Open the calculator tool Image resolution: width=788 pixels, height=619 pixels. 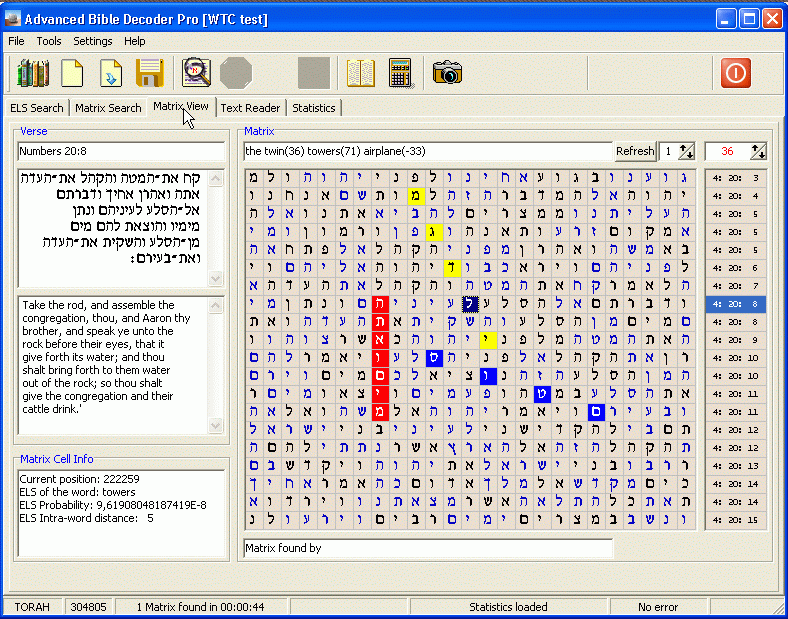pyautogui.click(x=401, y=73)
